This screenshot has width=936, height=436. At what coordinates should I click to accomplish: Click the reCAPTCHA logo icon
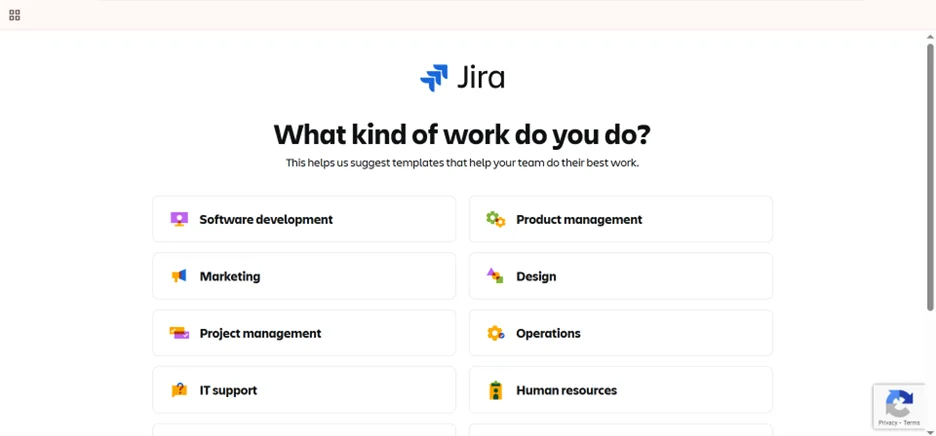pyautogui.click(x=900, y=404)
